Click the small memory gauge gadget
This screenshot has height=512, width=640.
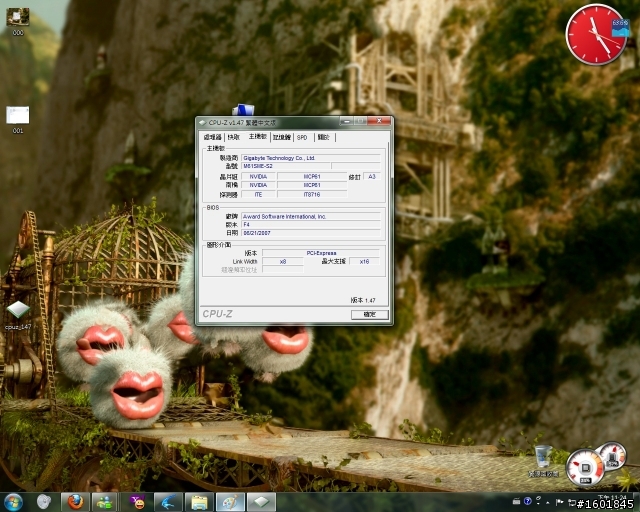613,456
